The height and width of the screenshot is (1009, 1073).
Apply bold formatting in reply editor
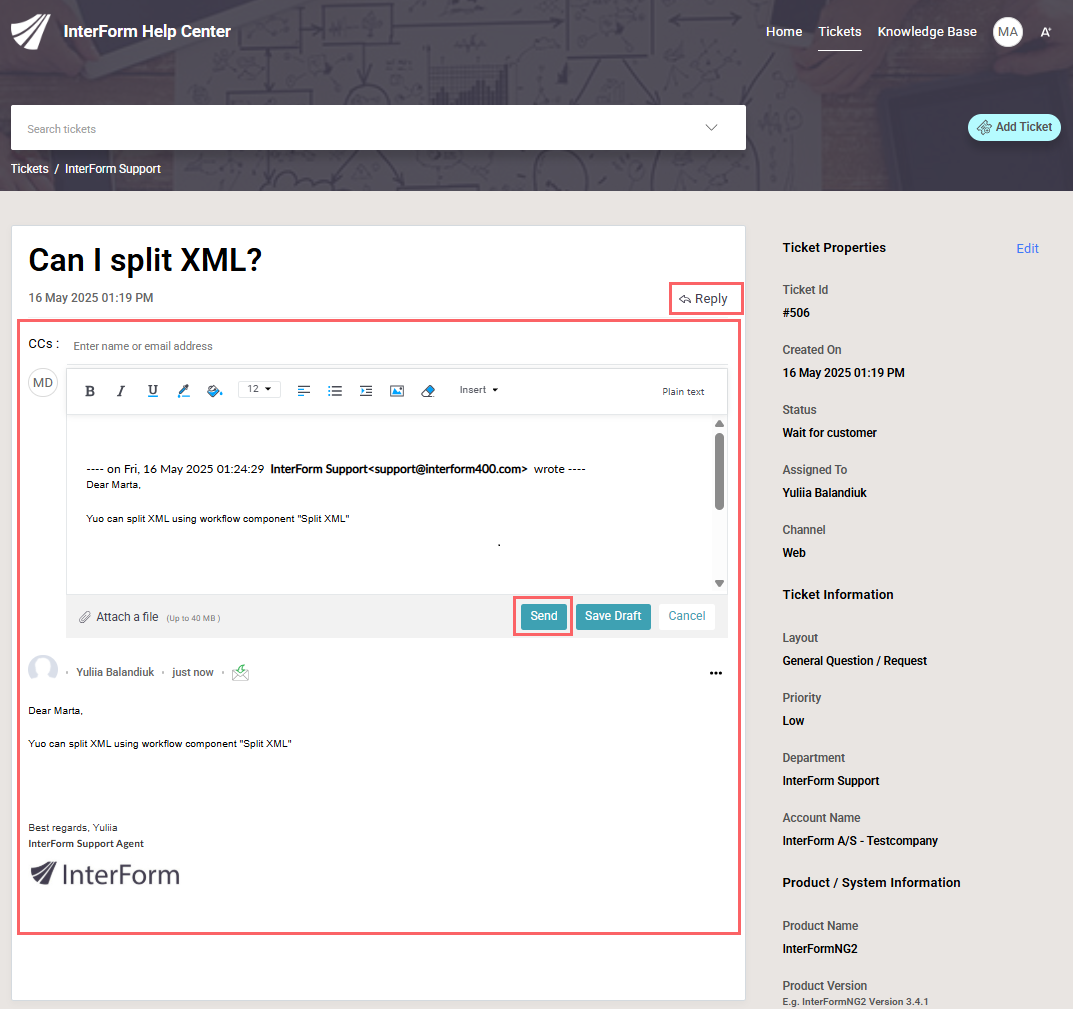90,391
